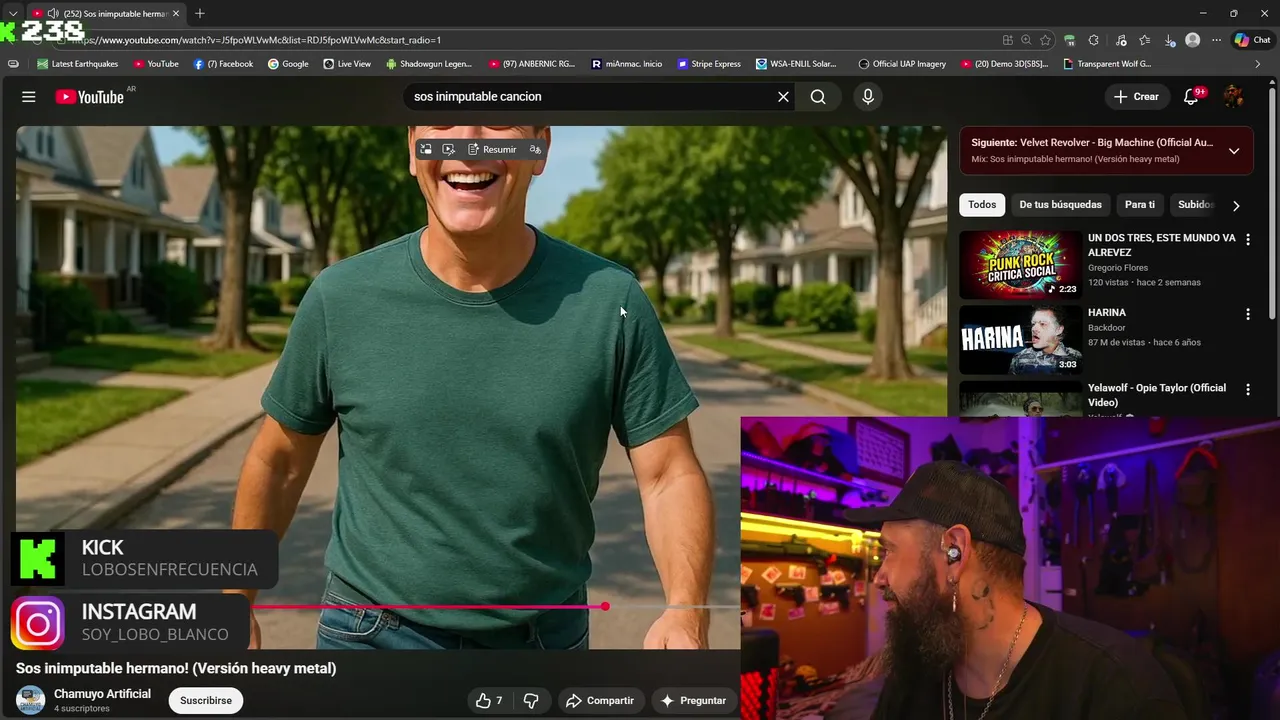Go to the YouTube home logo
Screen dimensions: 1280x720
pos(89,97)
